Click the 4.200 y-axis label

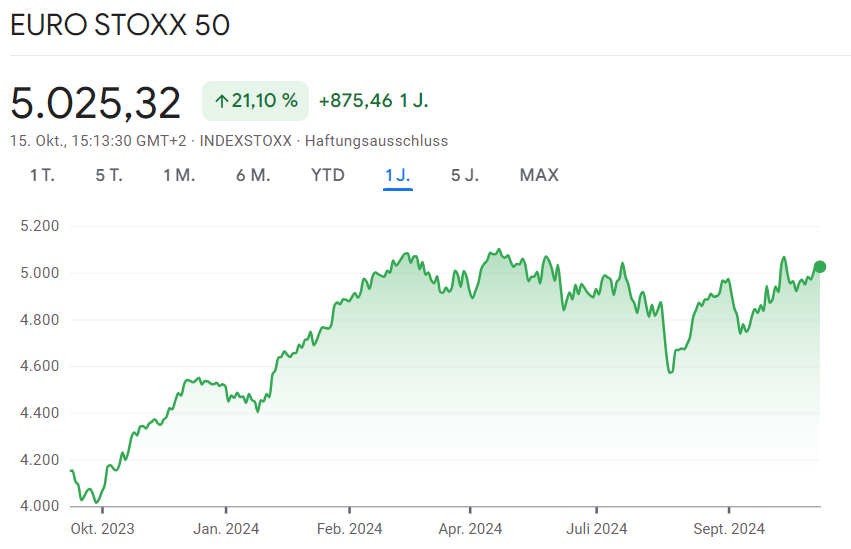click(x=40, y=459)
